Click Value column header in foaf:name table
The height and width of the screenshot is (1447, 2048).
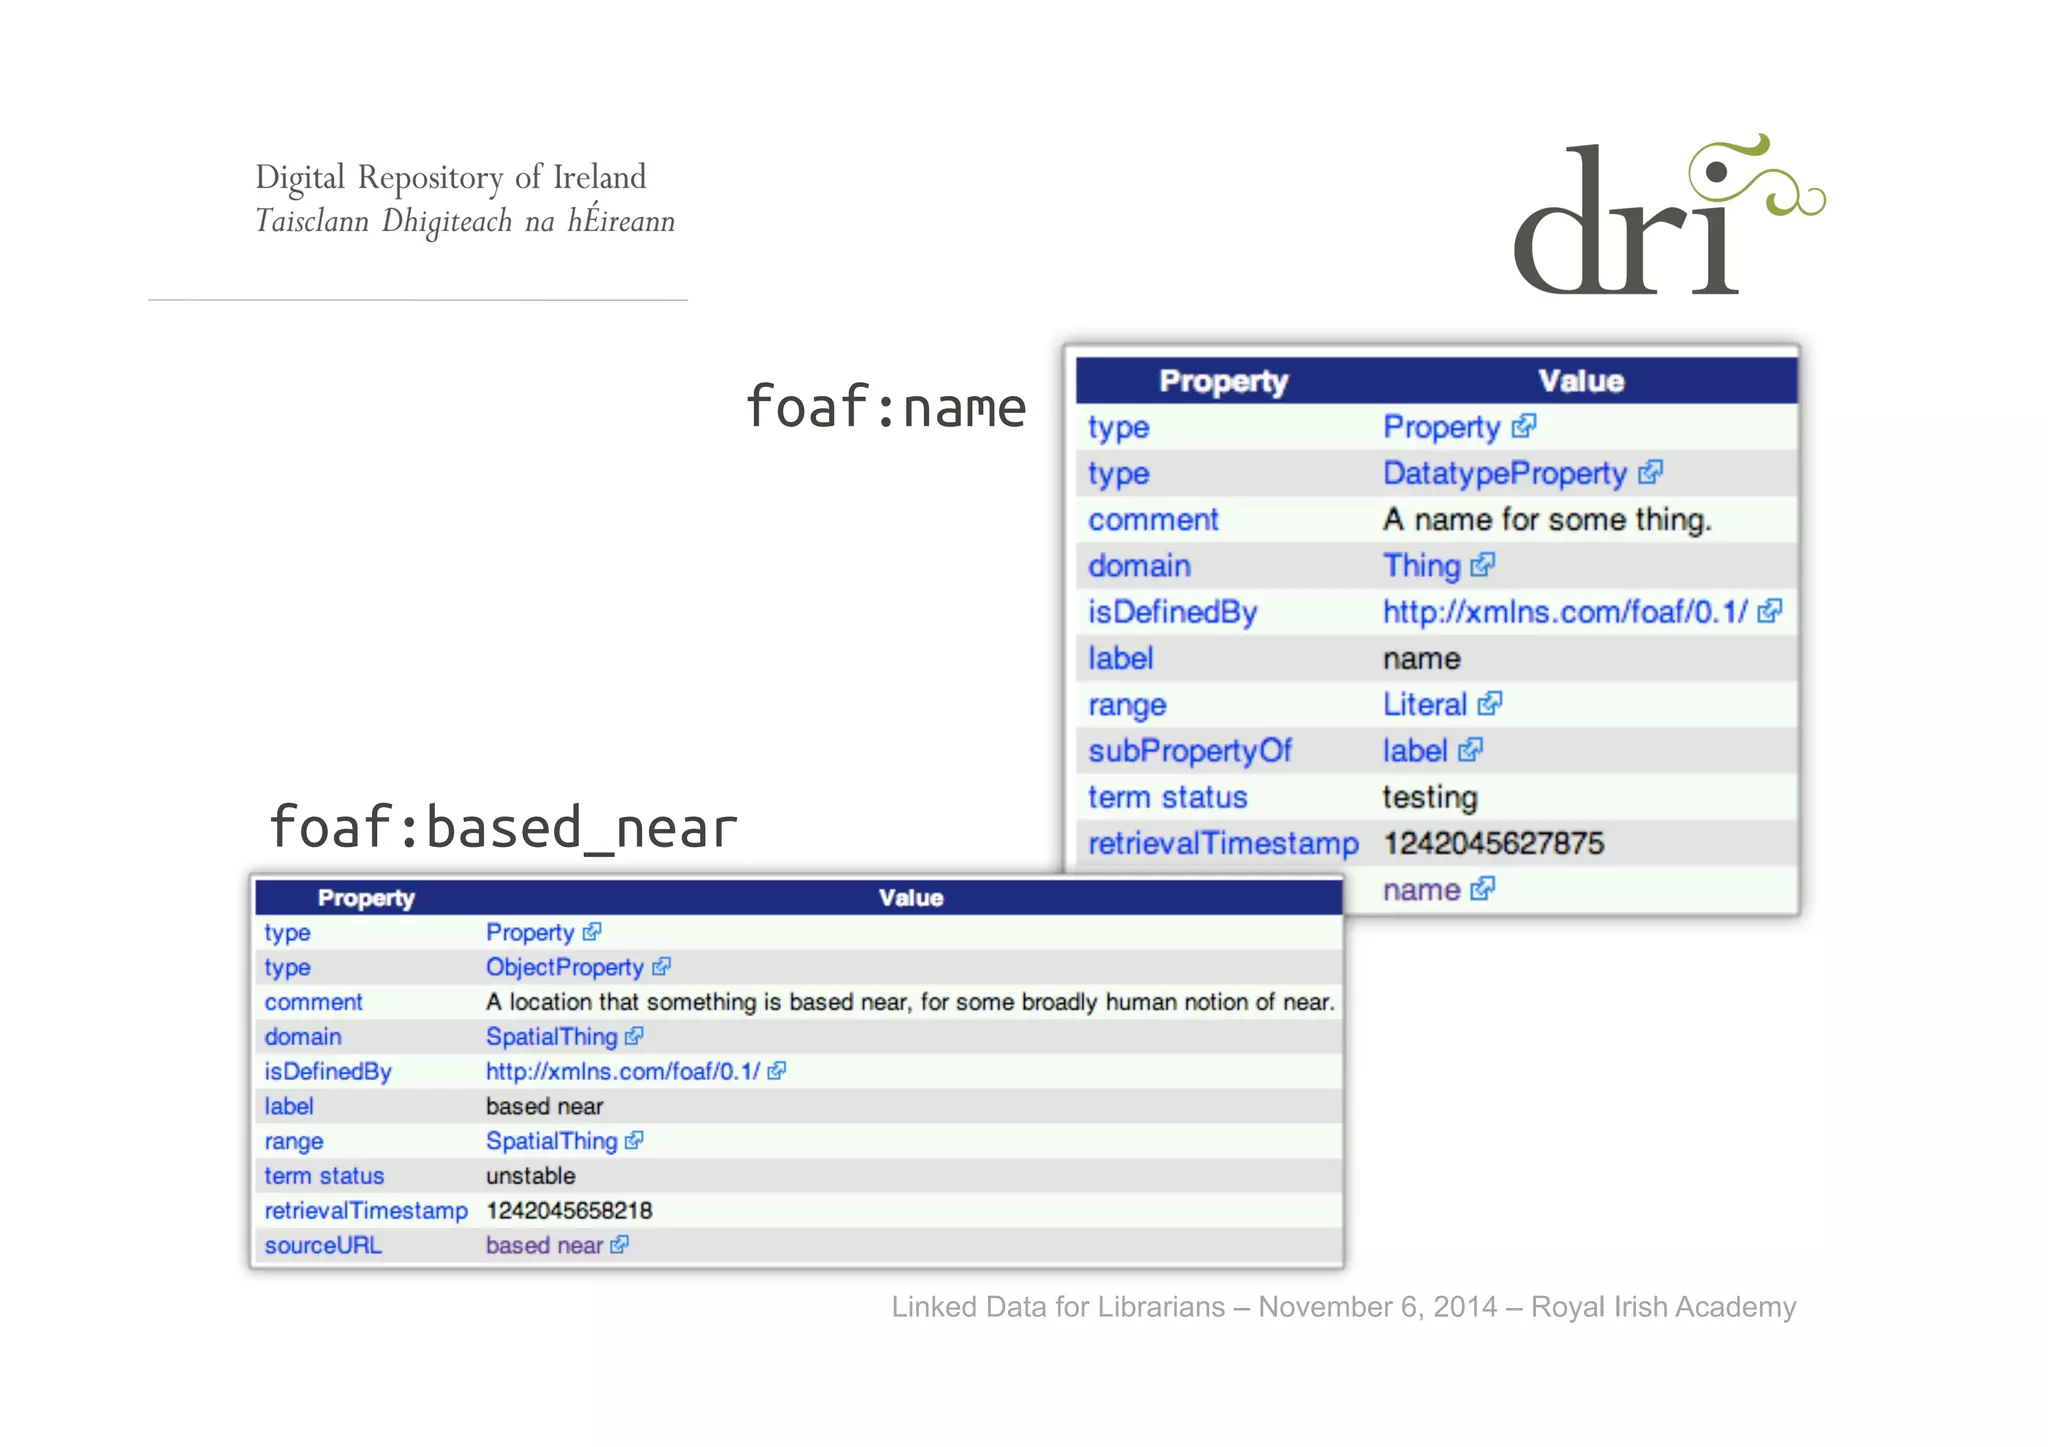pyautogui.click(x=1581, y=381)
